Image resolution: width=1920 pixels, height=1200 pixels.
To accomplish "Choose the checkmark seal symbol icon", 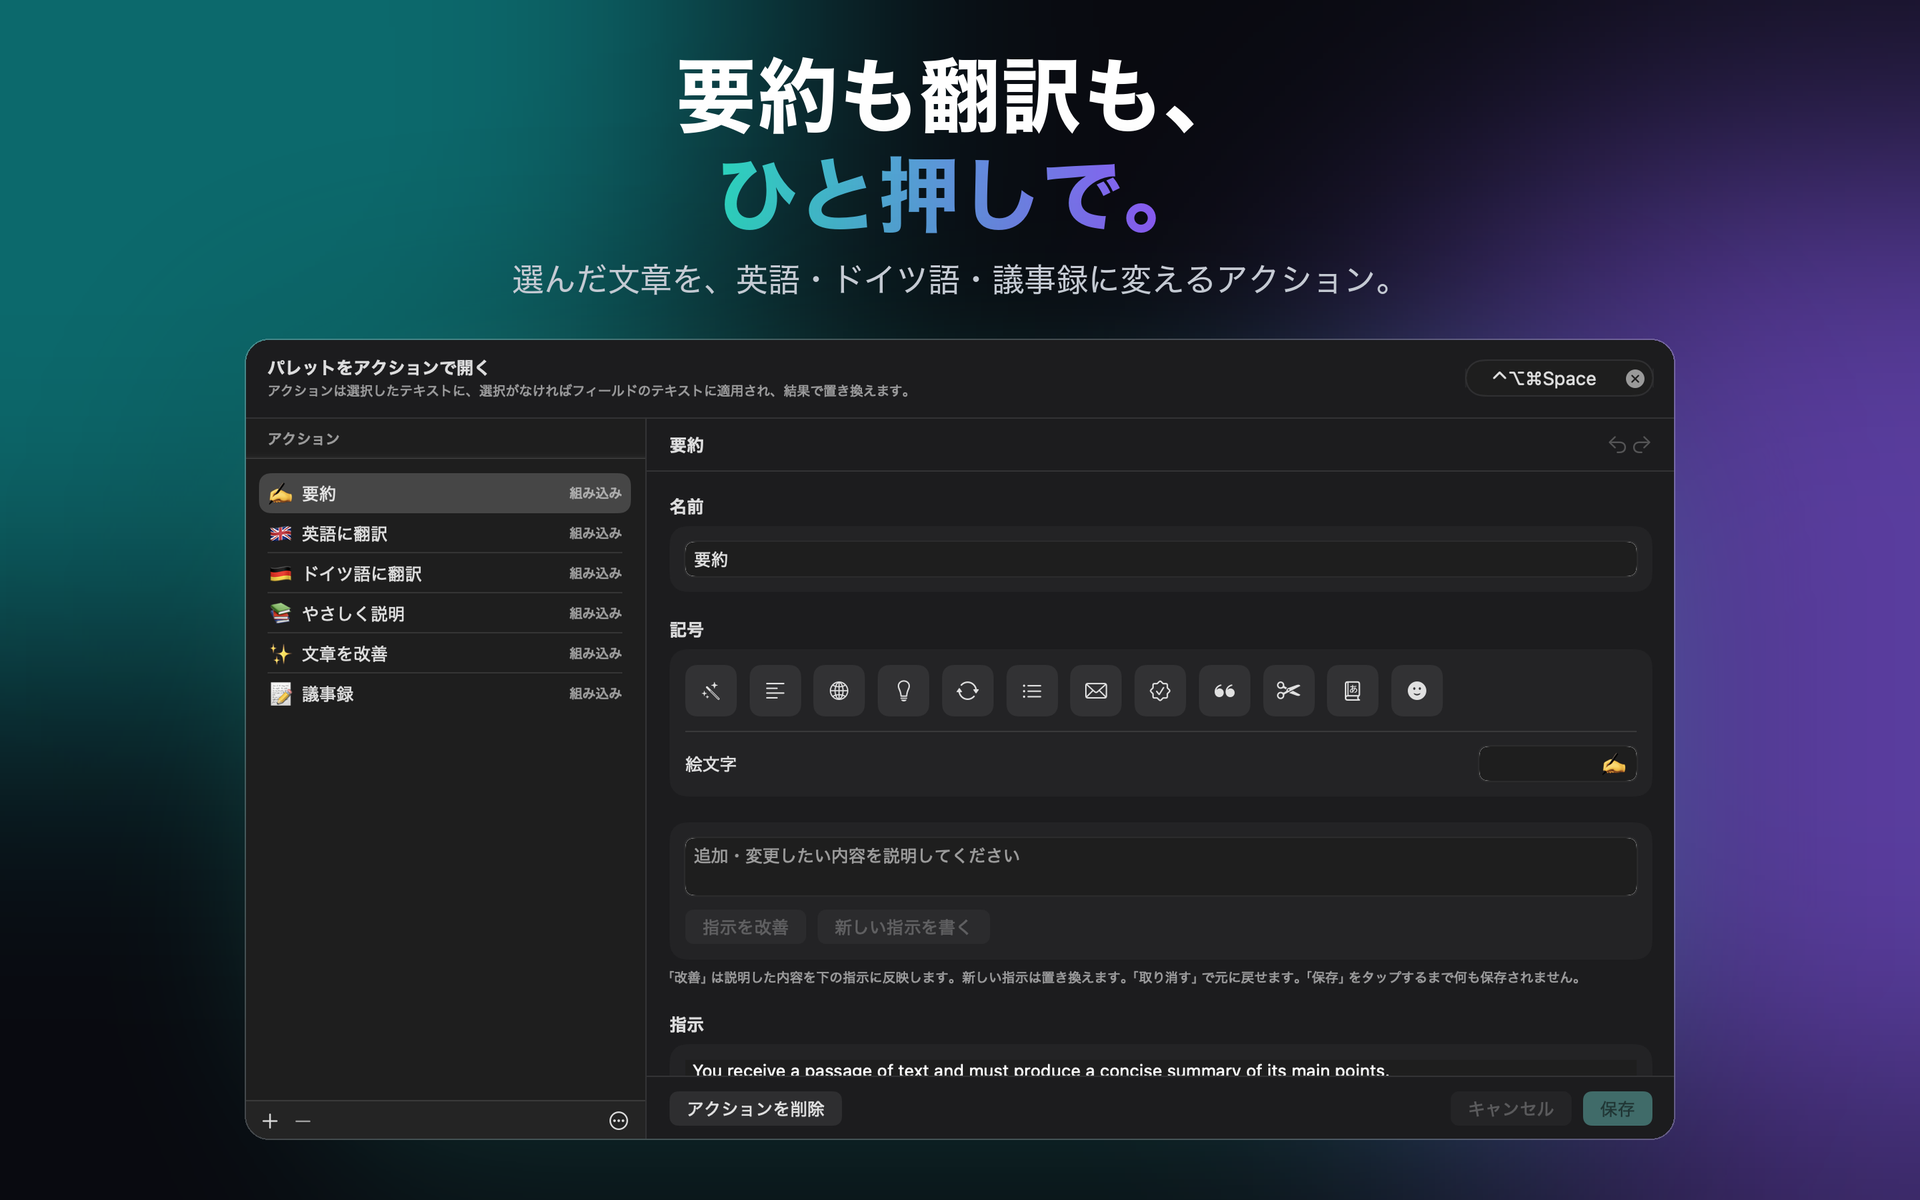I will [x=1160, y=691].
